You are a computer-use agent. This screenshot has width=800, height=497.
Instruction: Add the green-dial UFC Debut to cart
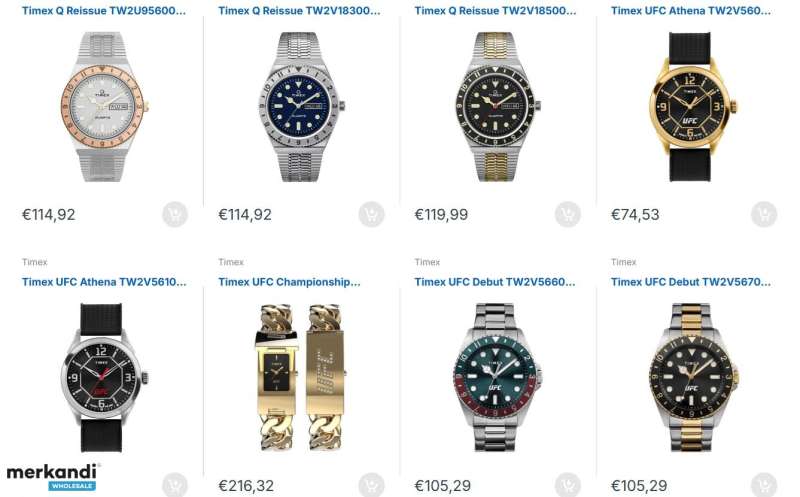tap(568, 485)
